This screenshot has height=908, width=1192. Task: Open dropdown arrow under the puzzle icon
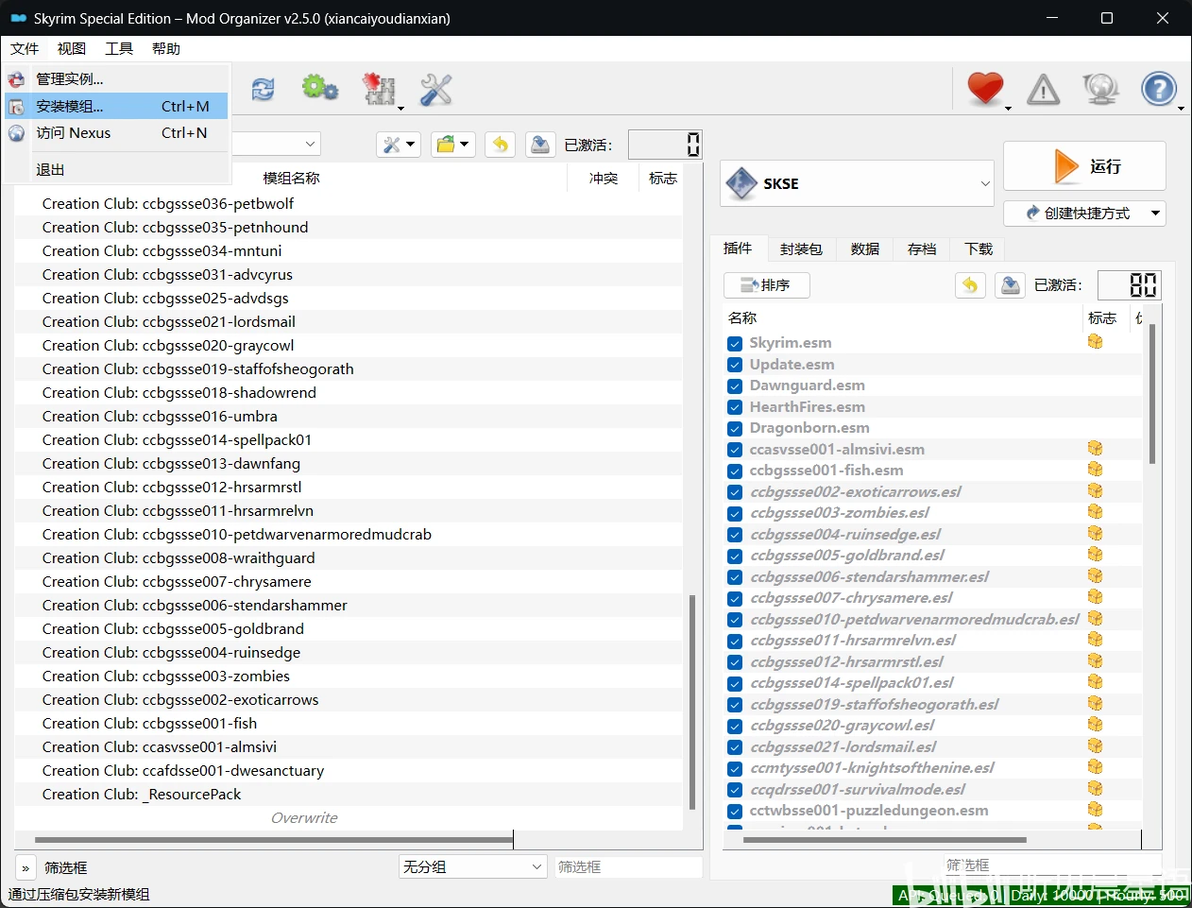401,109
